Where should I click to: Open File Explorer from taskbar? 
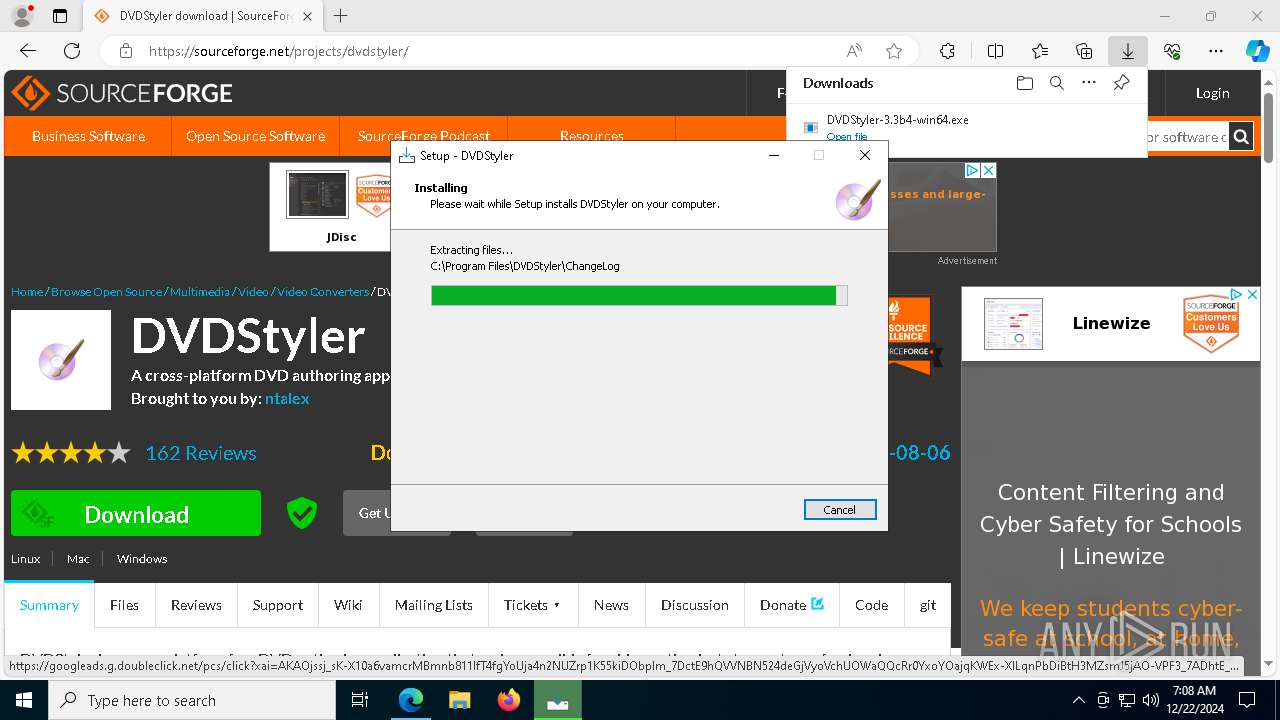(459, 700)
